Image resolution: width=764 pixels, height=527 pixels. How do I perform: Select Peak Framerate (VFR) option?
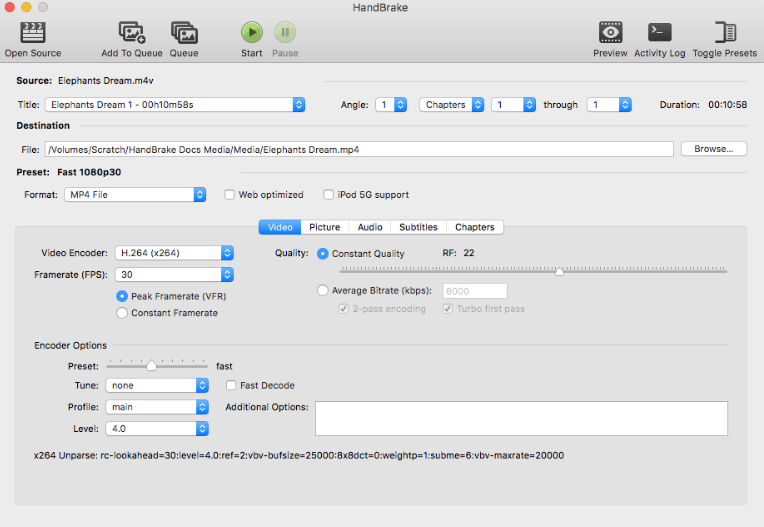coord(122,296)
